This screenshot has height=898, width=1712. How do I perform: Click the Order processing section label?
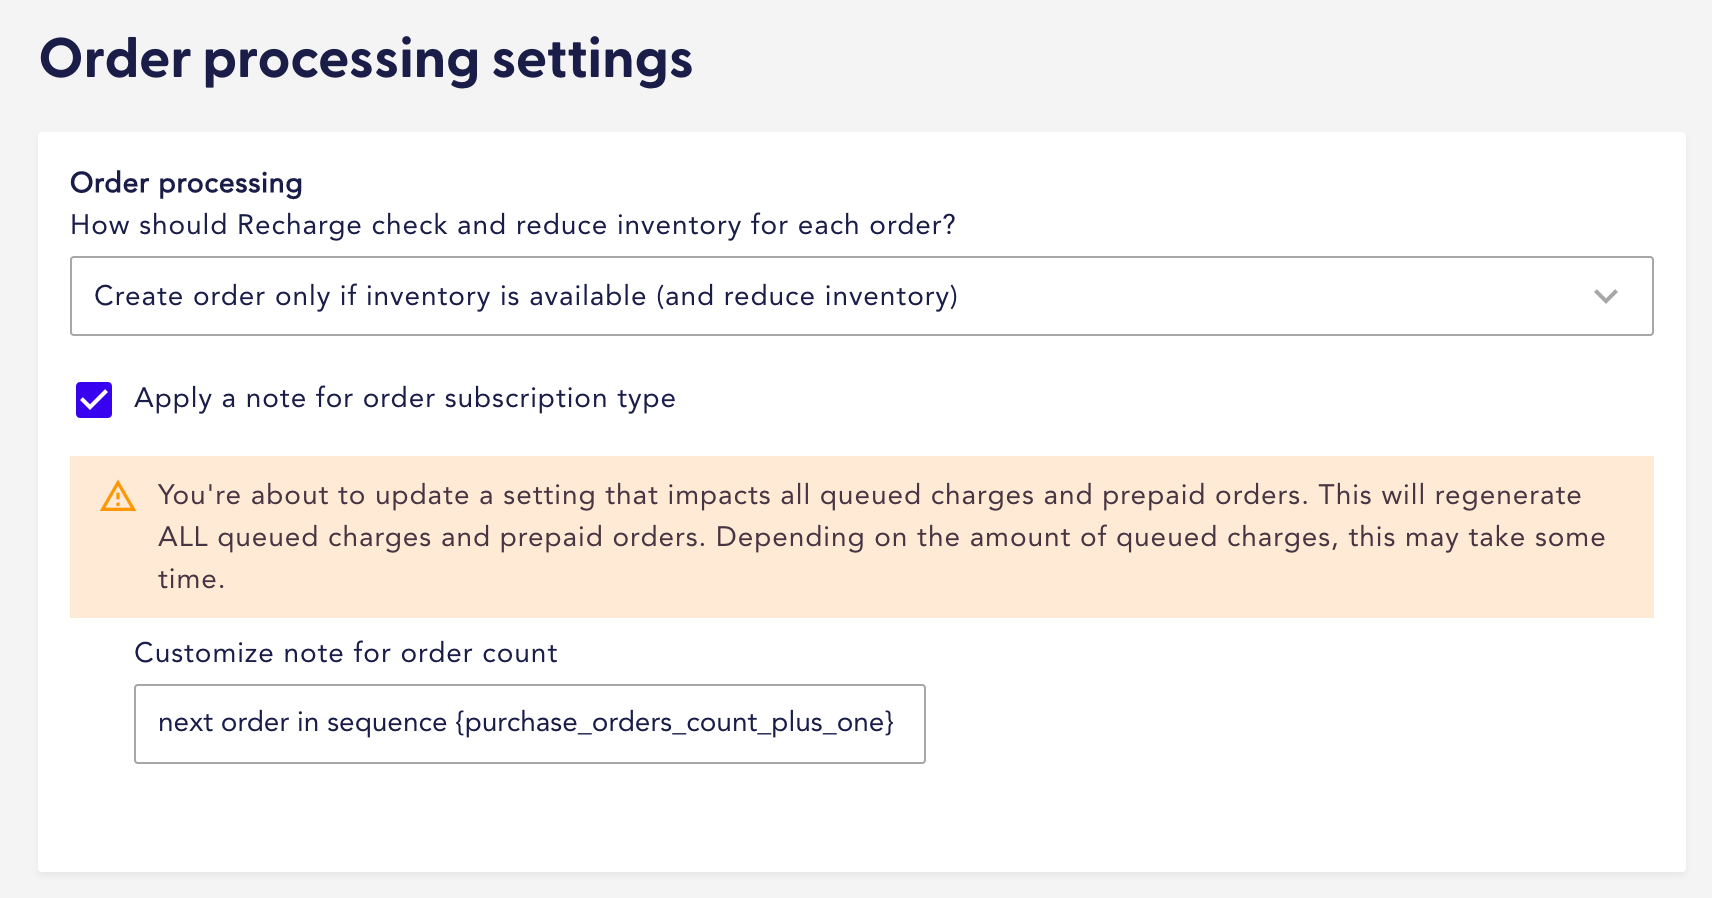click(x=186, y=183)
